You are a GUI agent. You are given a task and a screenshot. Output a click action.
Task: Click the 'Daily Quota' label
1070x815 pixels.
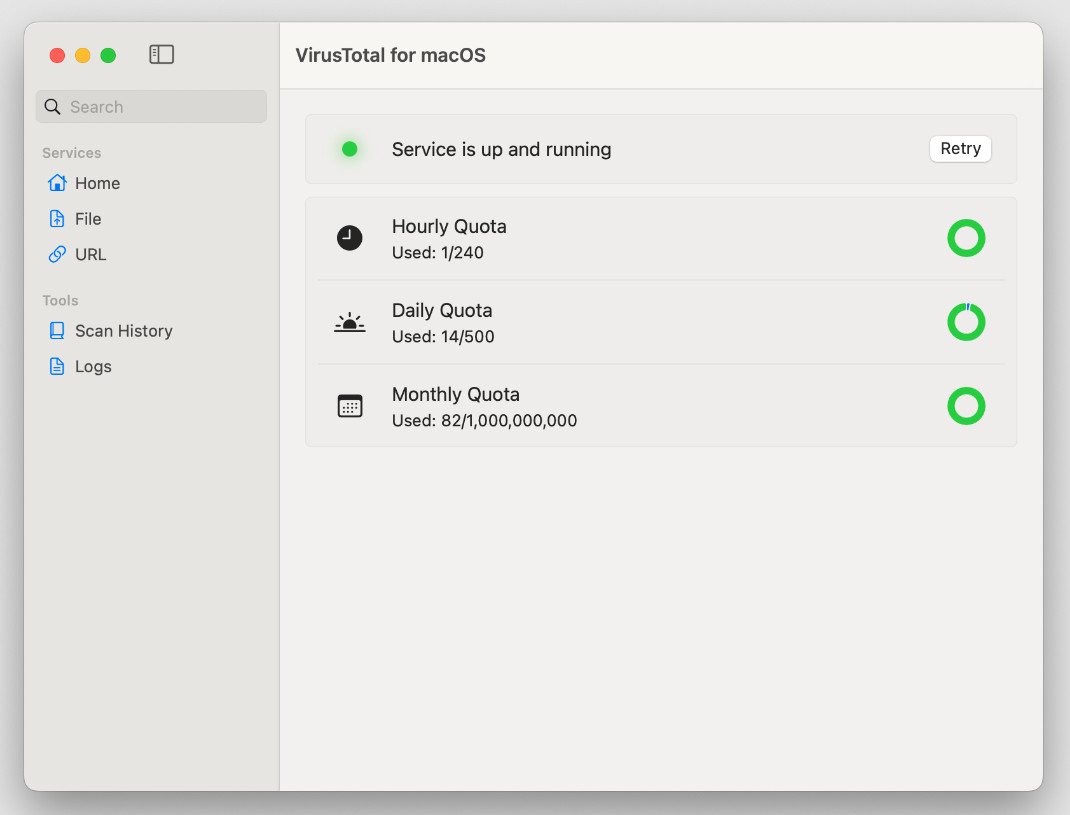click(x=442, y=310)
